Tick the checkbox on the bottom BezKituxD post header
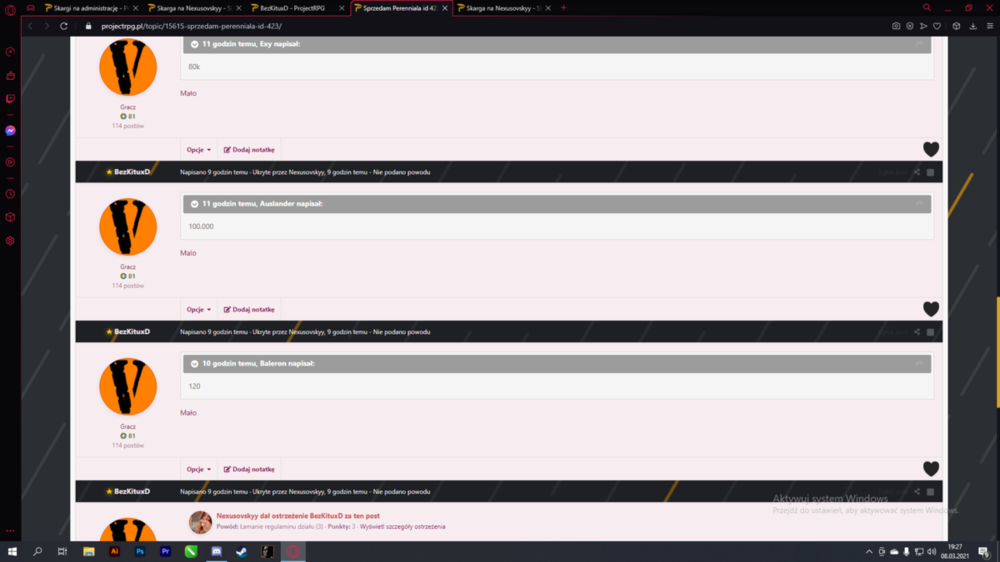This screenshot has width=1000, height=562. point(930,492)
